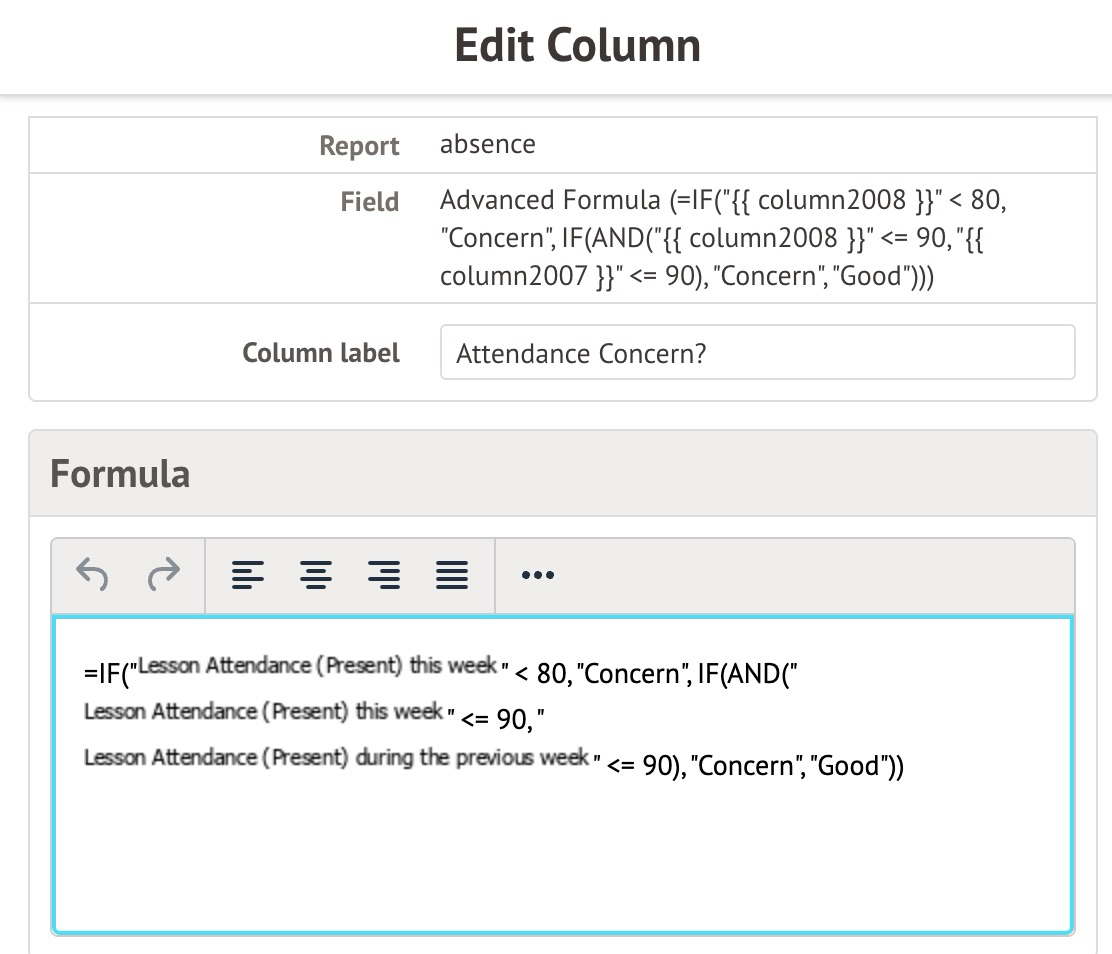
Task: Click the "absence" report value
Action: [x=488, y=144]
